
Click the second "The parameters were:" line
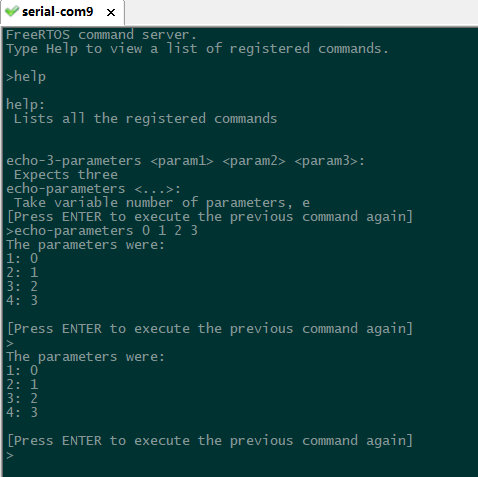point(85,357)
